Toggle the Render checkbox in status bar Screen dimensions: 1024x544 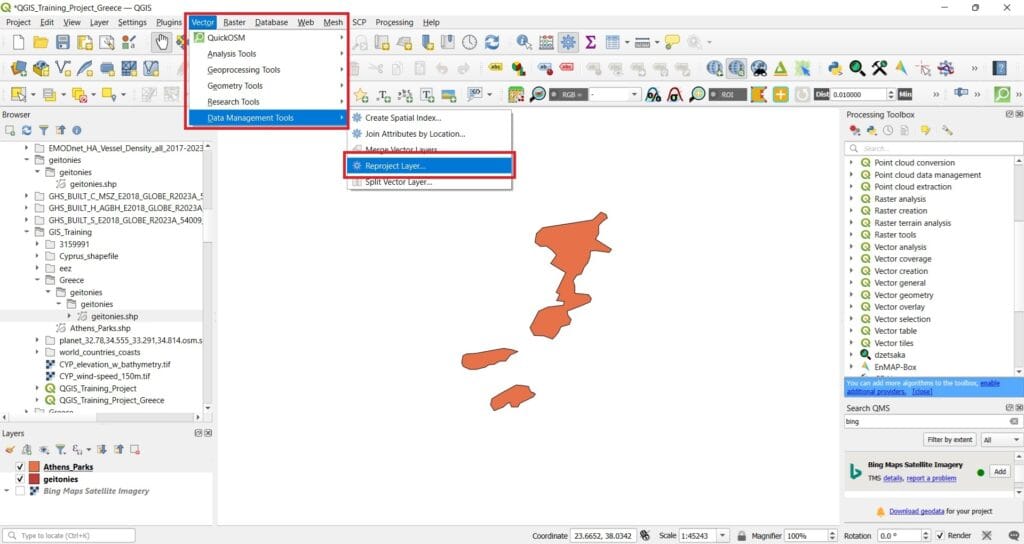pos(940,536)
